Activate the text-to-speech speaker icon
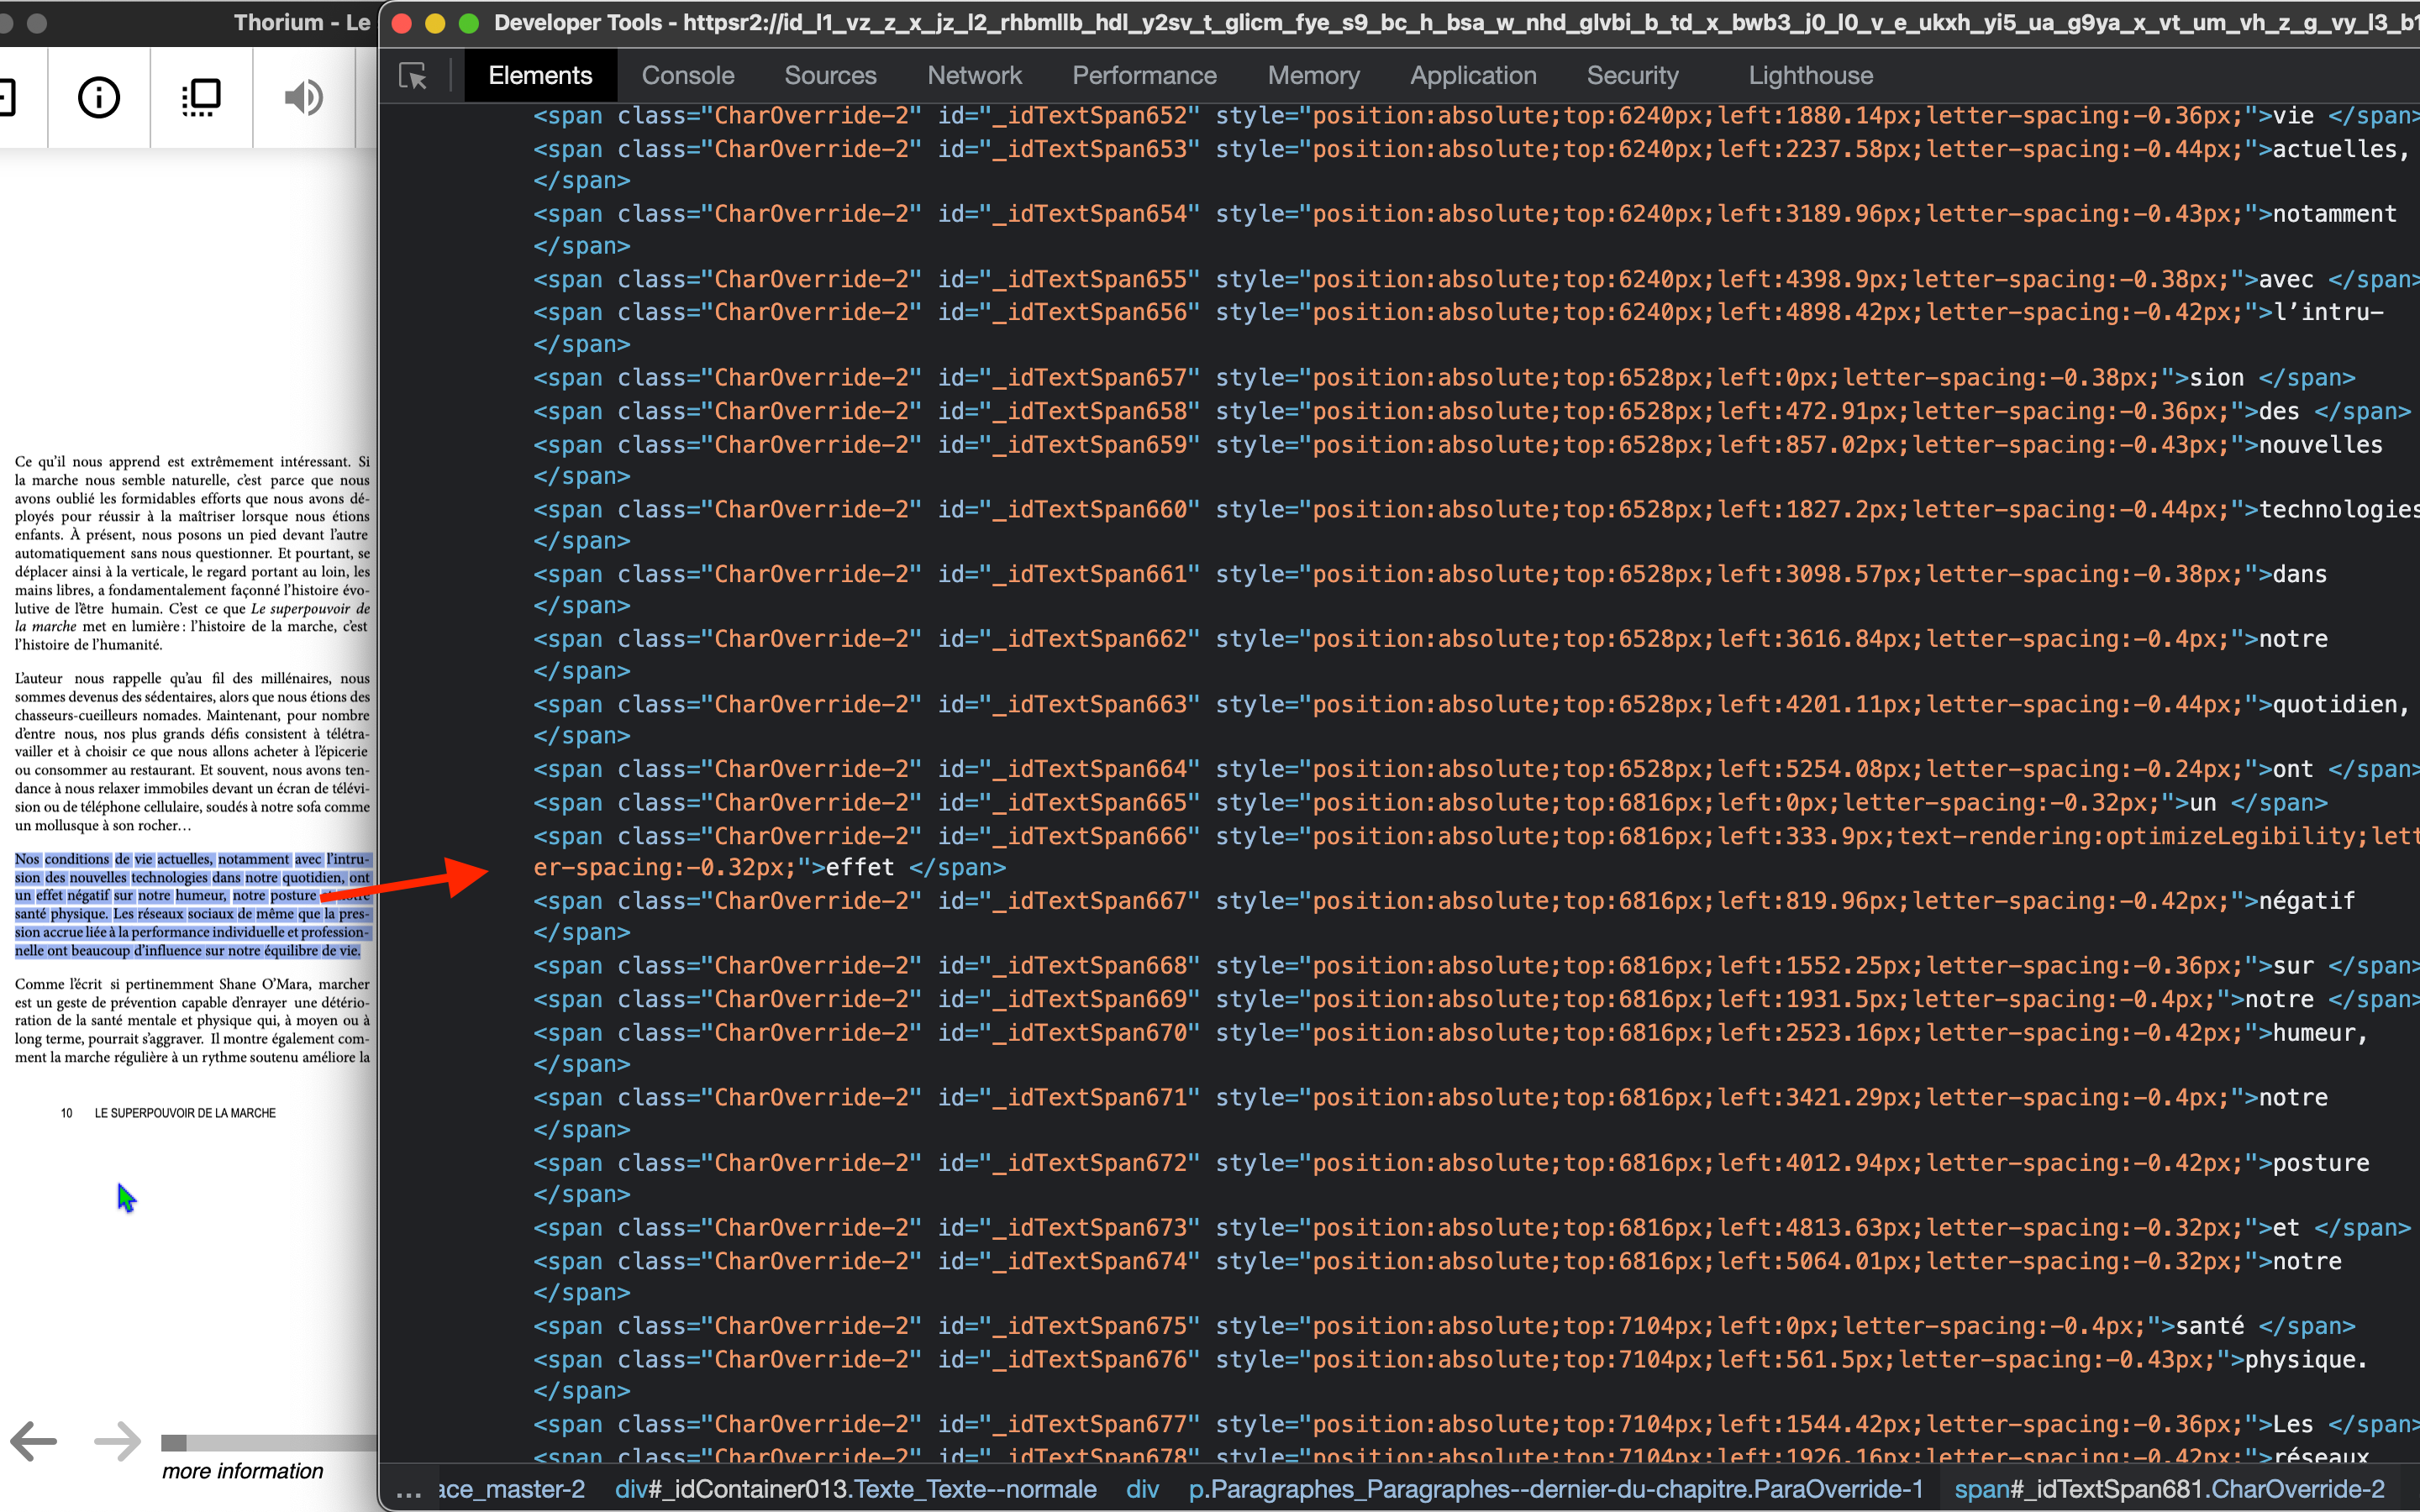This screenshot has height=1512, width=2420. 303,97
